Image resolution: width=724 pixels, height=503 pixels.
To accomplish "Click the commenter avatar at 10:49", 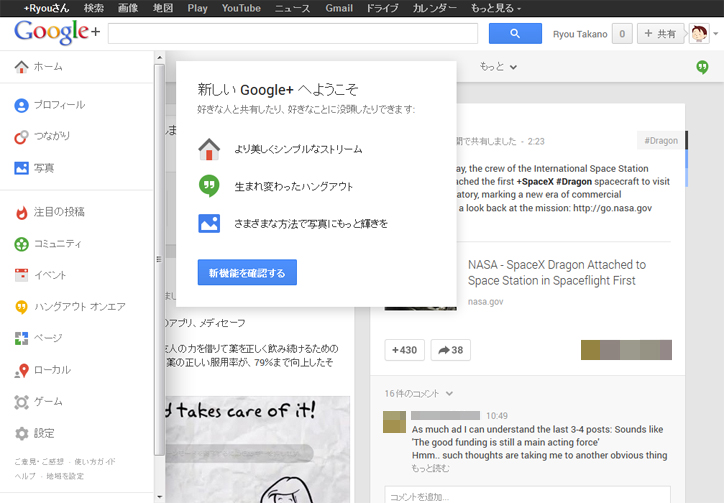I will point(394,422).
